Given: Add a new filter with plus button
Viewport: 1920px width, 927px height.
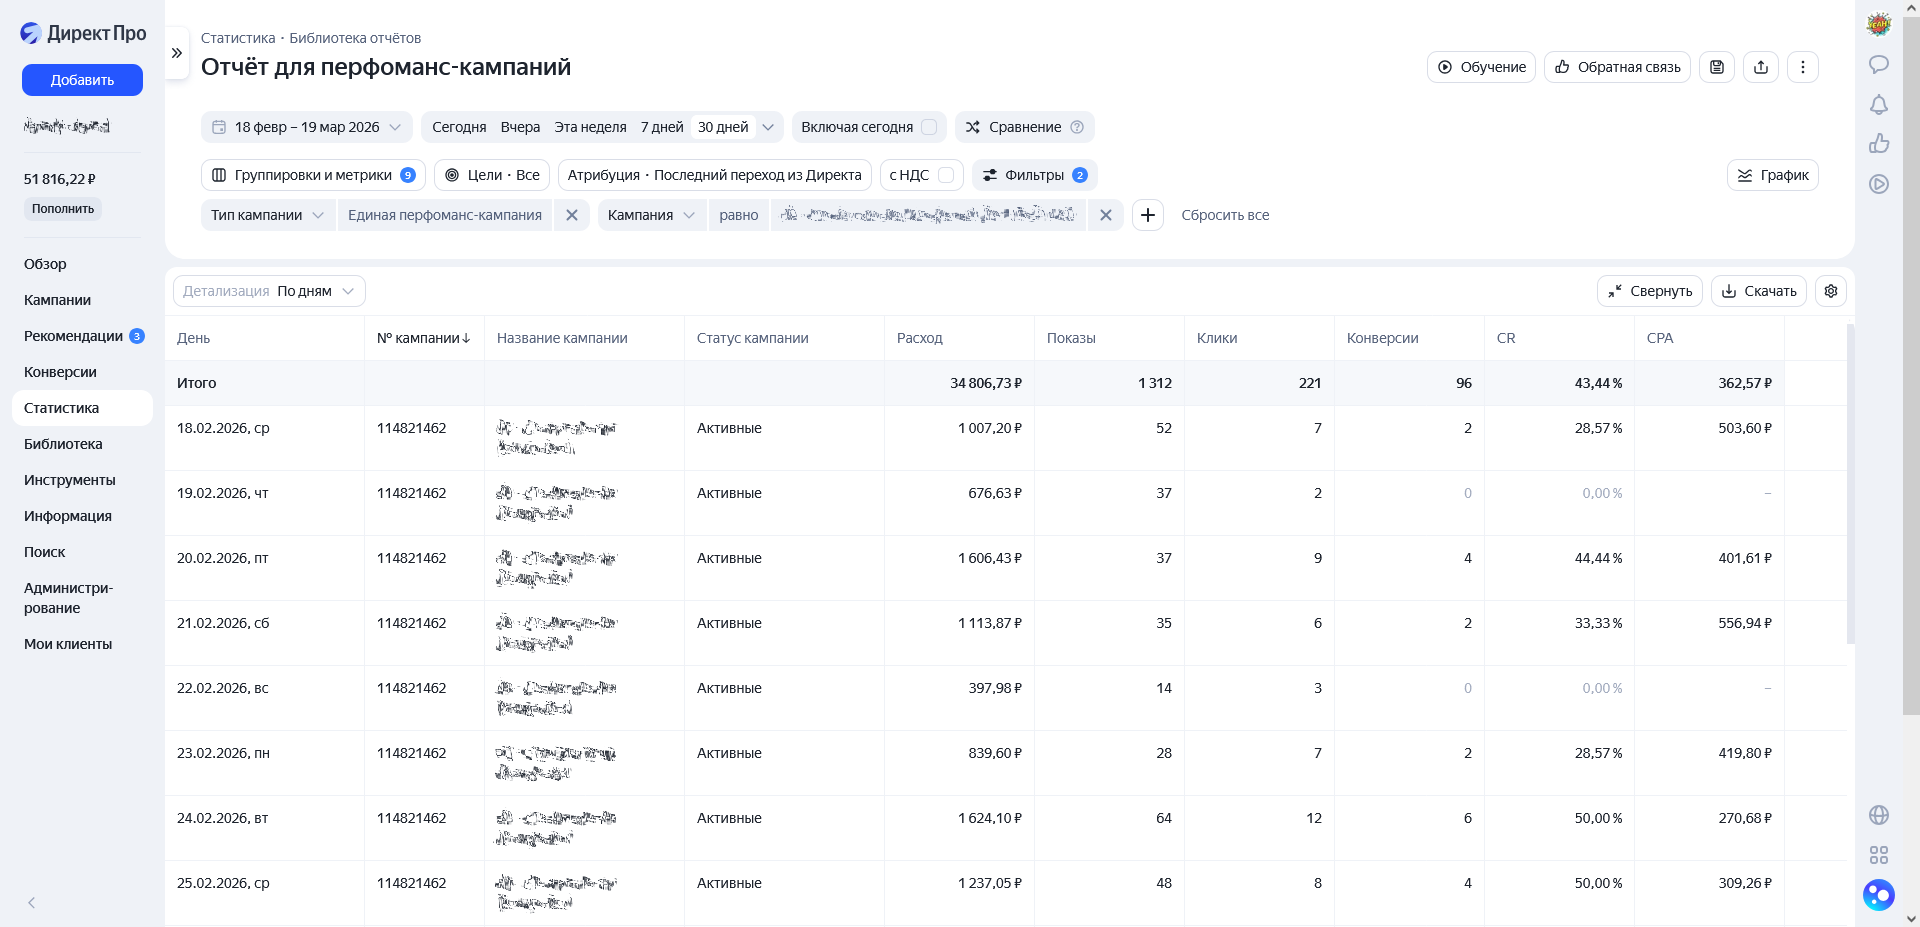Looking at the screenshot, I should point(1148,215).
